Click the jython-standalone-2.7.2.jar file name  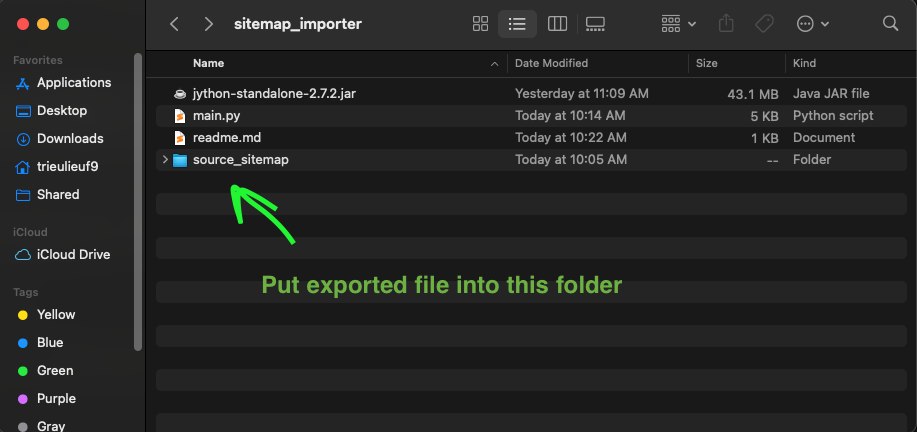click(274, 94)
